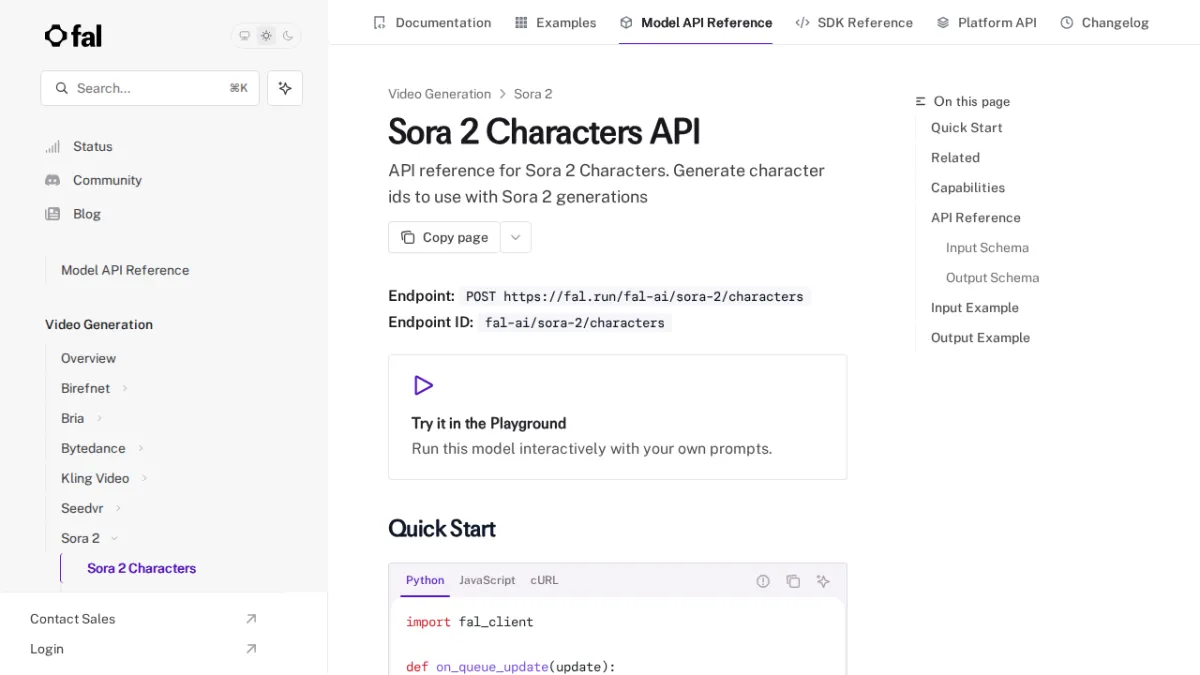1200x675 pixels.
Task: Click Video Generation breadcrumb
Action: point(439,94)
